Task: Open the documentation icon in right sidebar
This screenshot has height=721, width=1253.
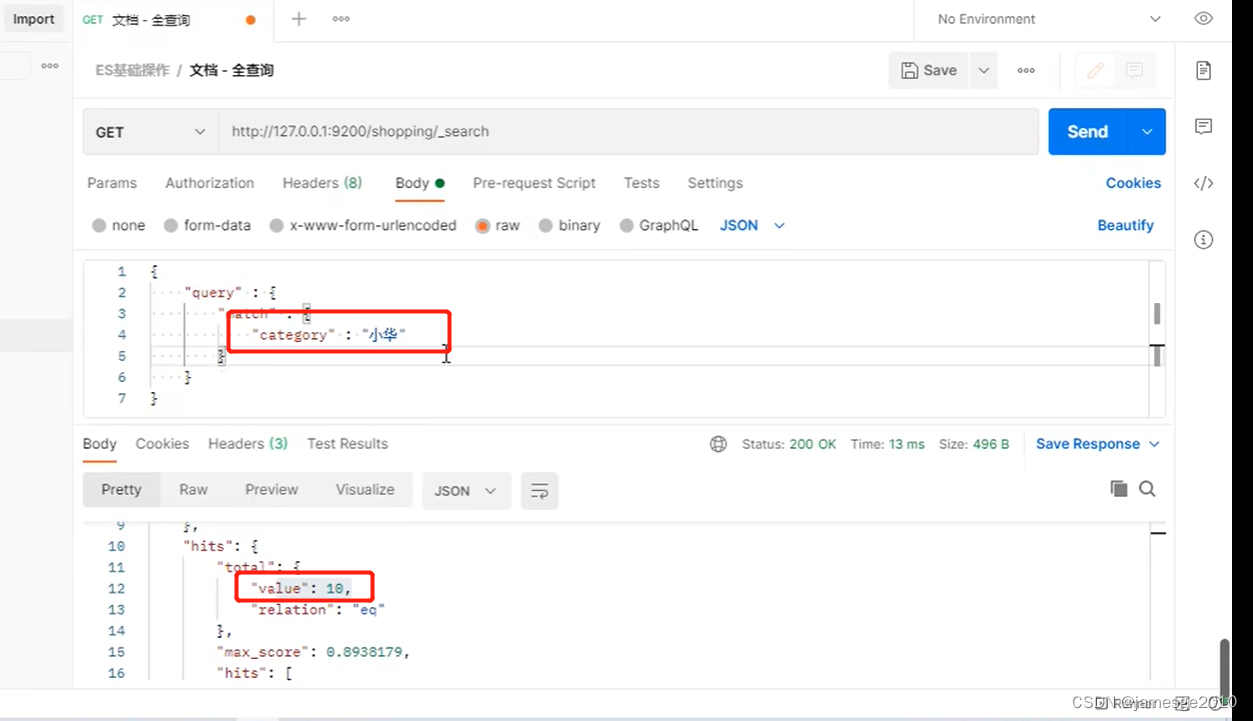Action: (1204, 70)
